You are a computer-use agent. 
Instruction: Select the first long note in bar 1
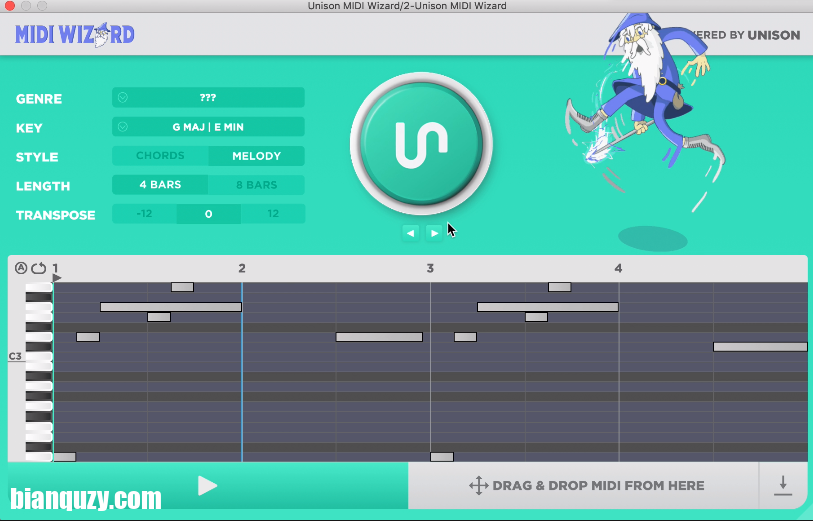[x=171, y=307]
